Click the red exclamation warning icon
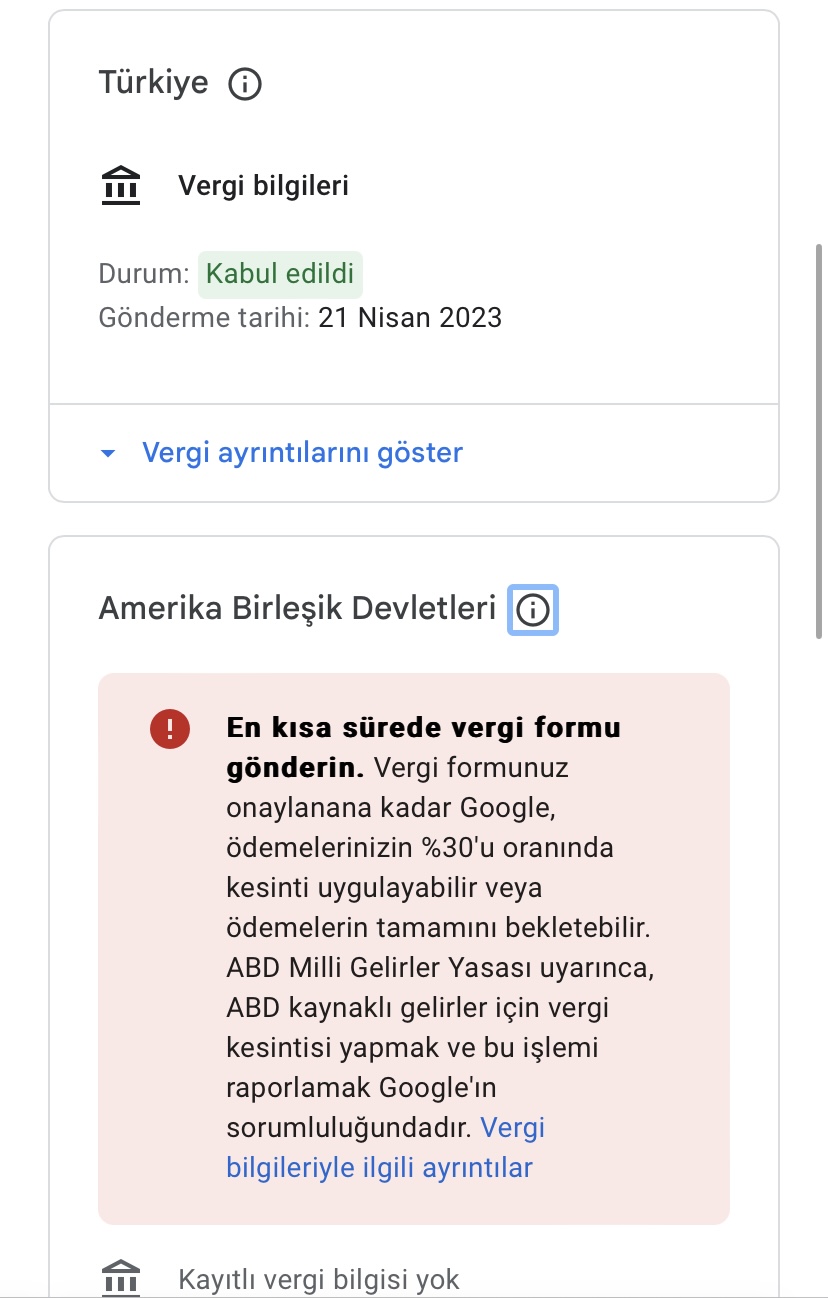This screenshot has height=1298, width=828. tap(170, 728)
